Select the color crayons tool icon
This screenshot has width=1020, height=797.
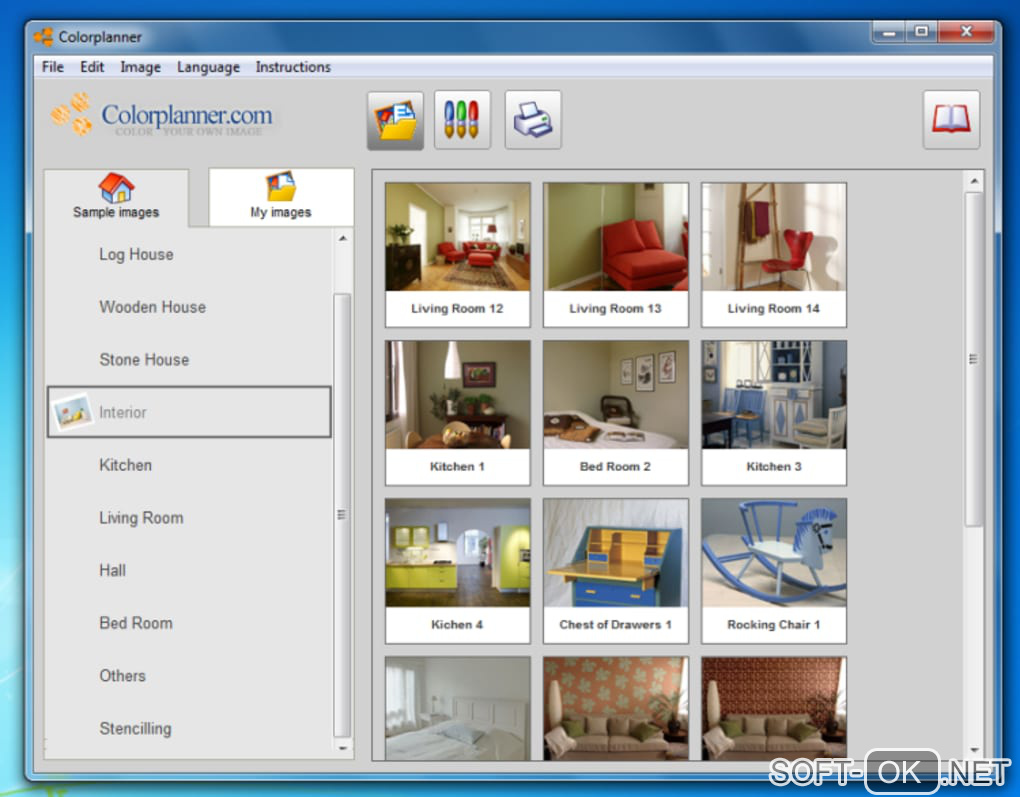point(462,120)
